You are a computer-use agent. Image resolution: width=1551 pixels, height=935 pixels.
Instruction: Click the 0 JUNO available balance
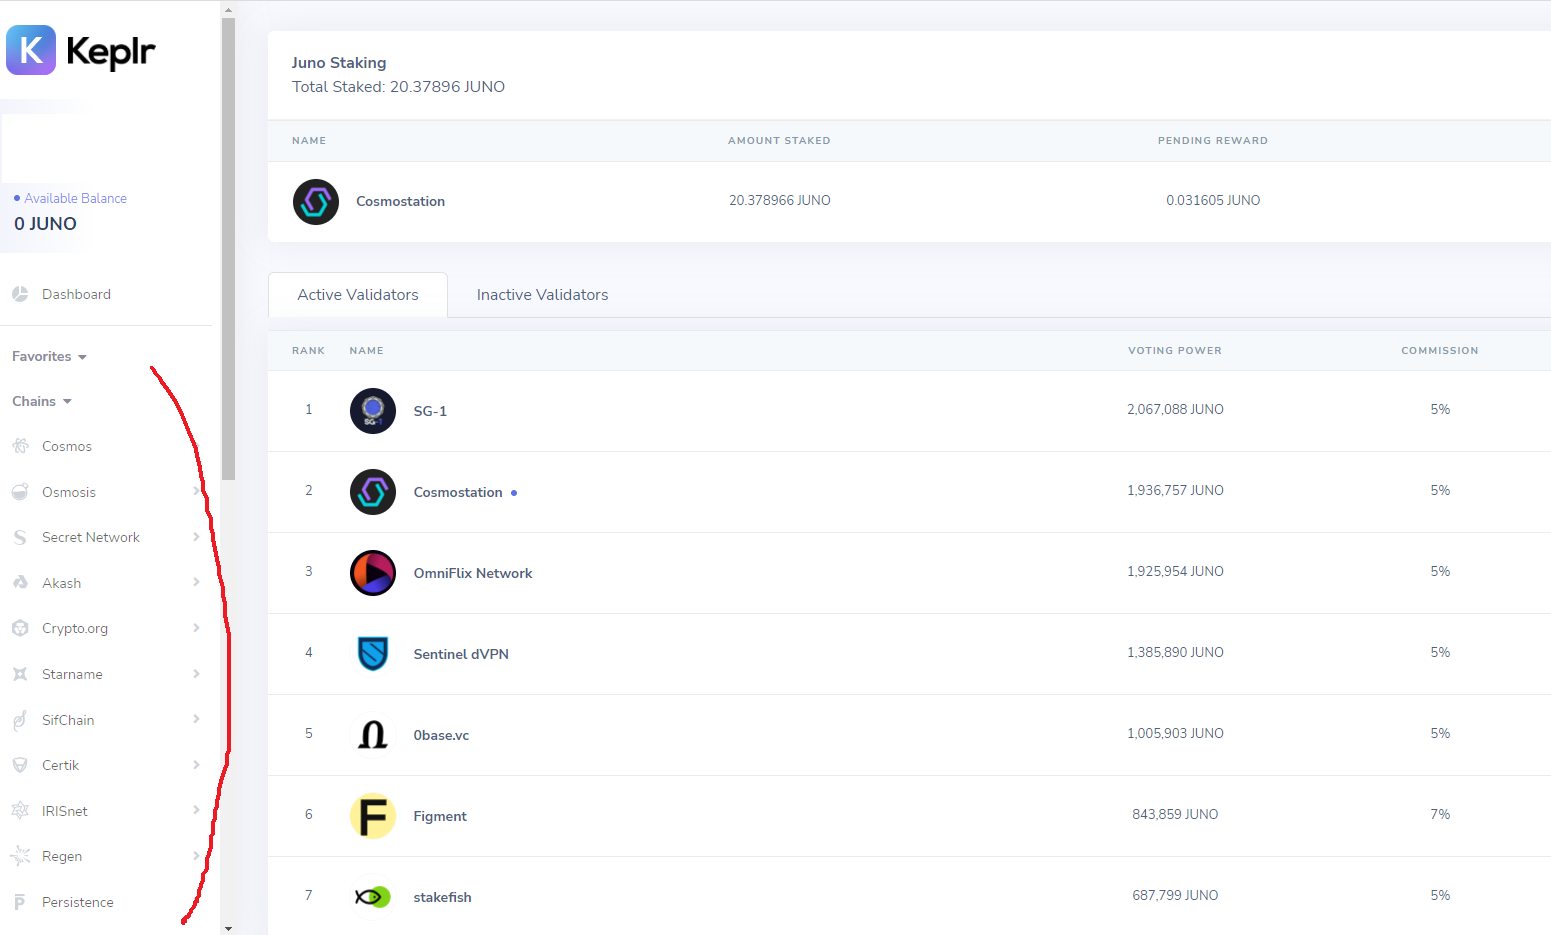pyautogui.click(x=45, y=224)
